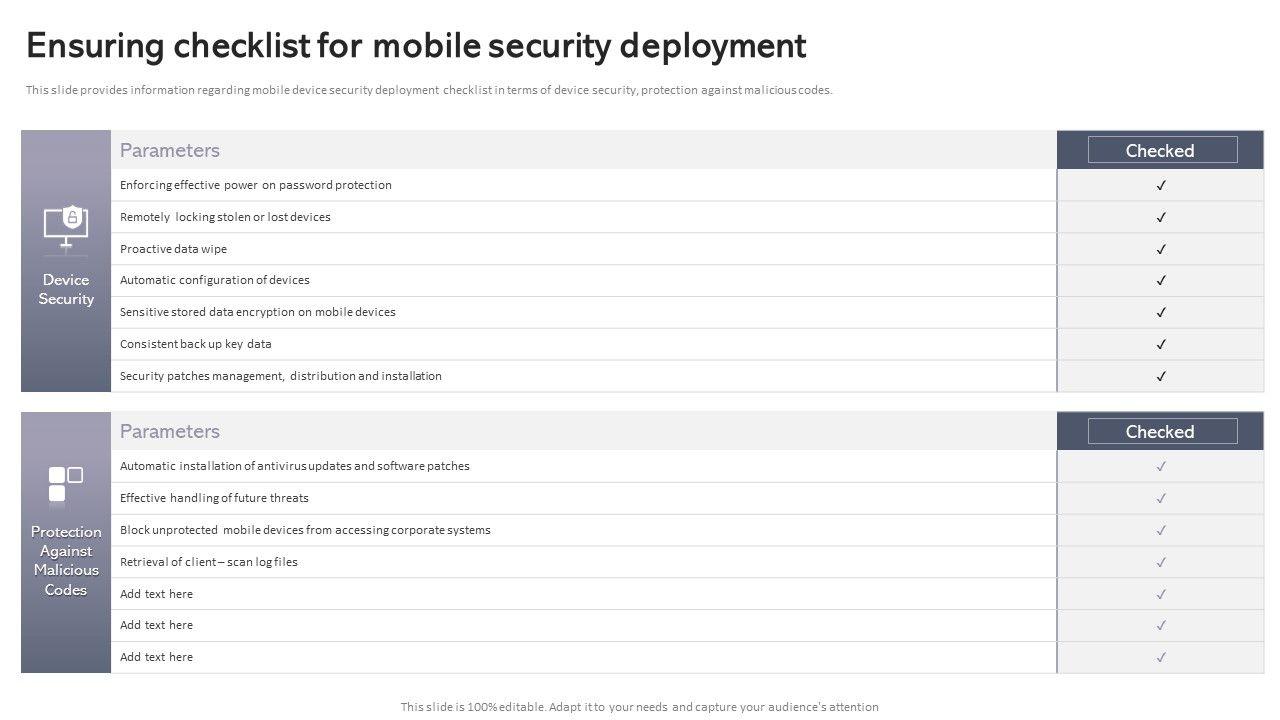Click the first 'Add text here' placeholder row
The height and width of the screenshot is (720, 1280).
coord(157,594)
